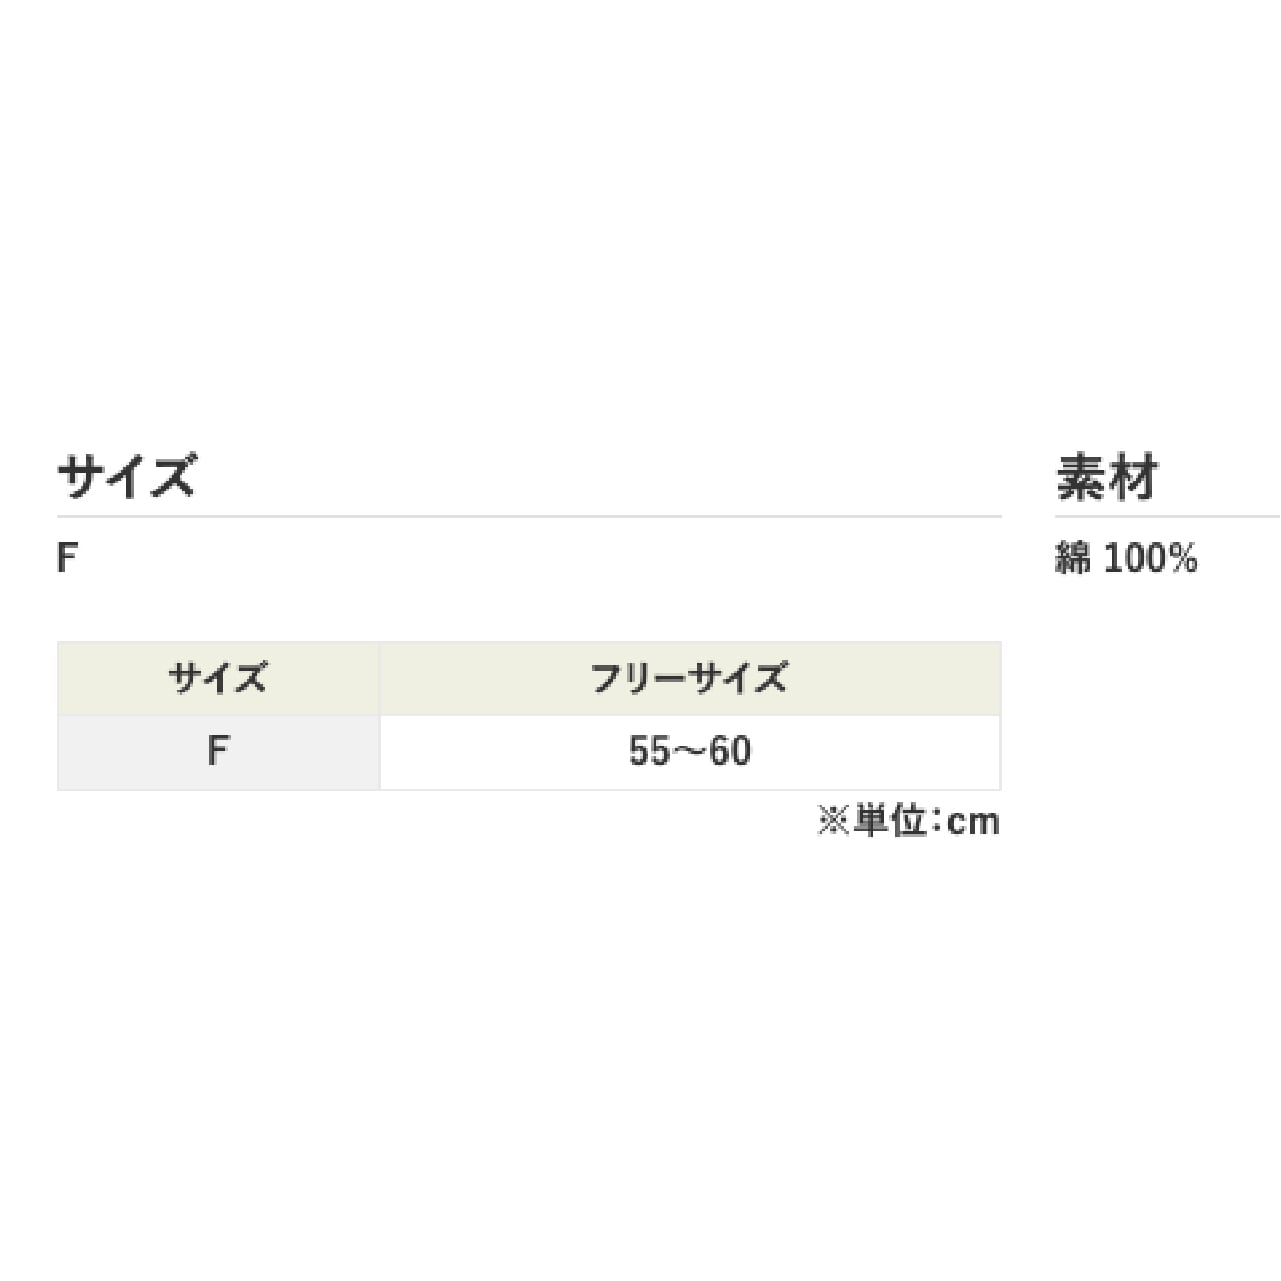Image resolution: width=1281 pixels, height=1281 pixels.
Task: Click the 綿 kanji in material text
Action: 1072,559
